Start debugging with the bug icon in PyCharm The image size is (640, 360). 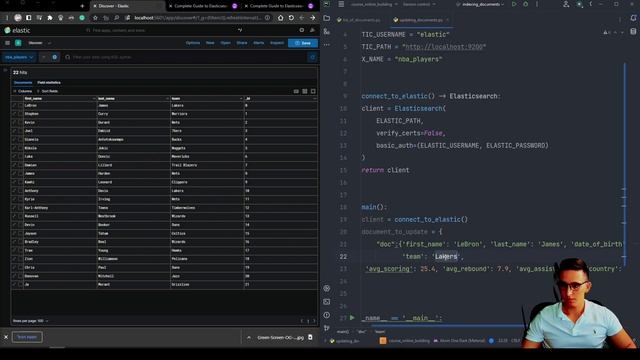pos(525,4)
